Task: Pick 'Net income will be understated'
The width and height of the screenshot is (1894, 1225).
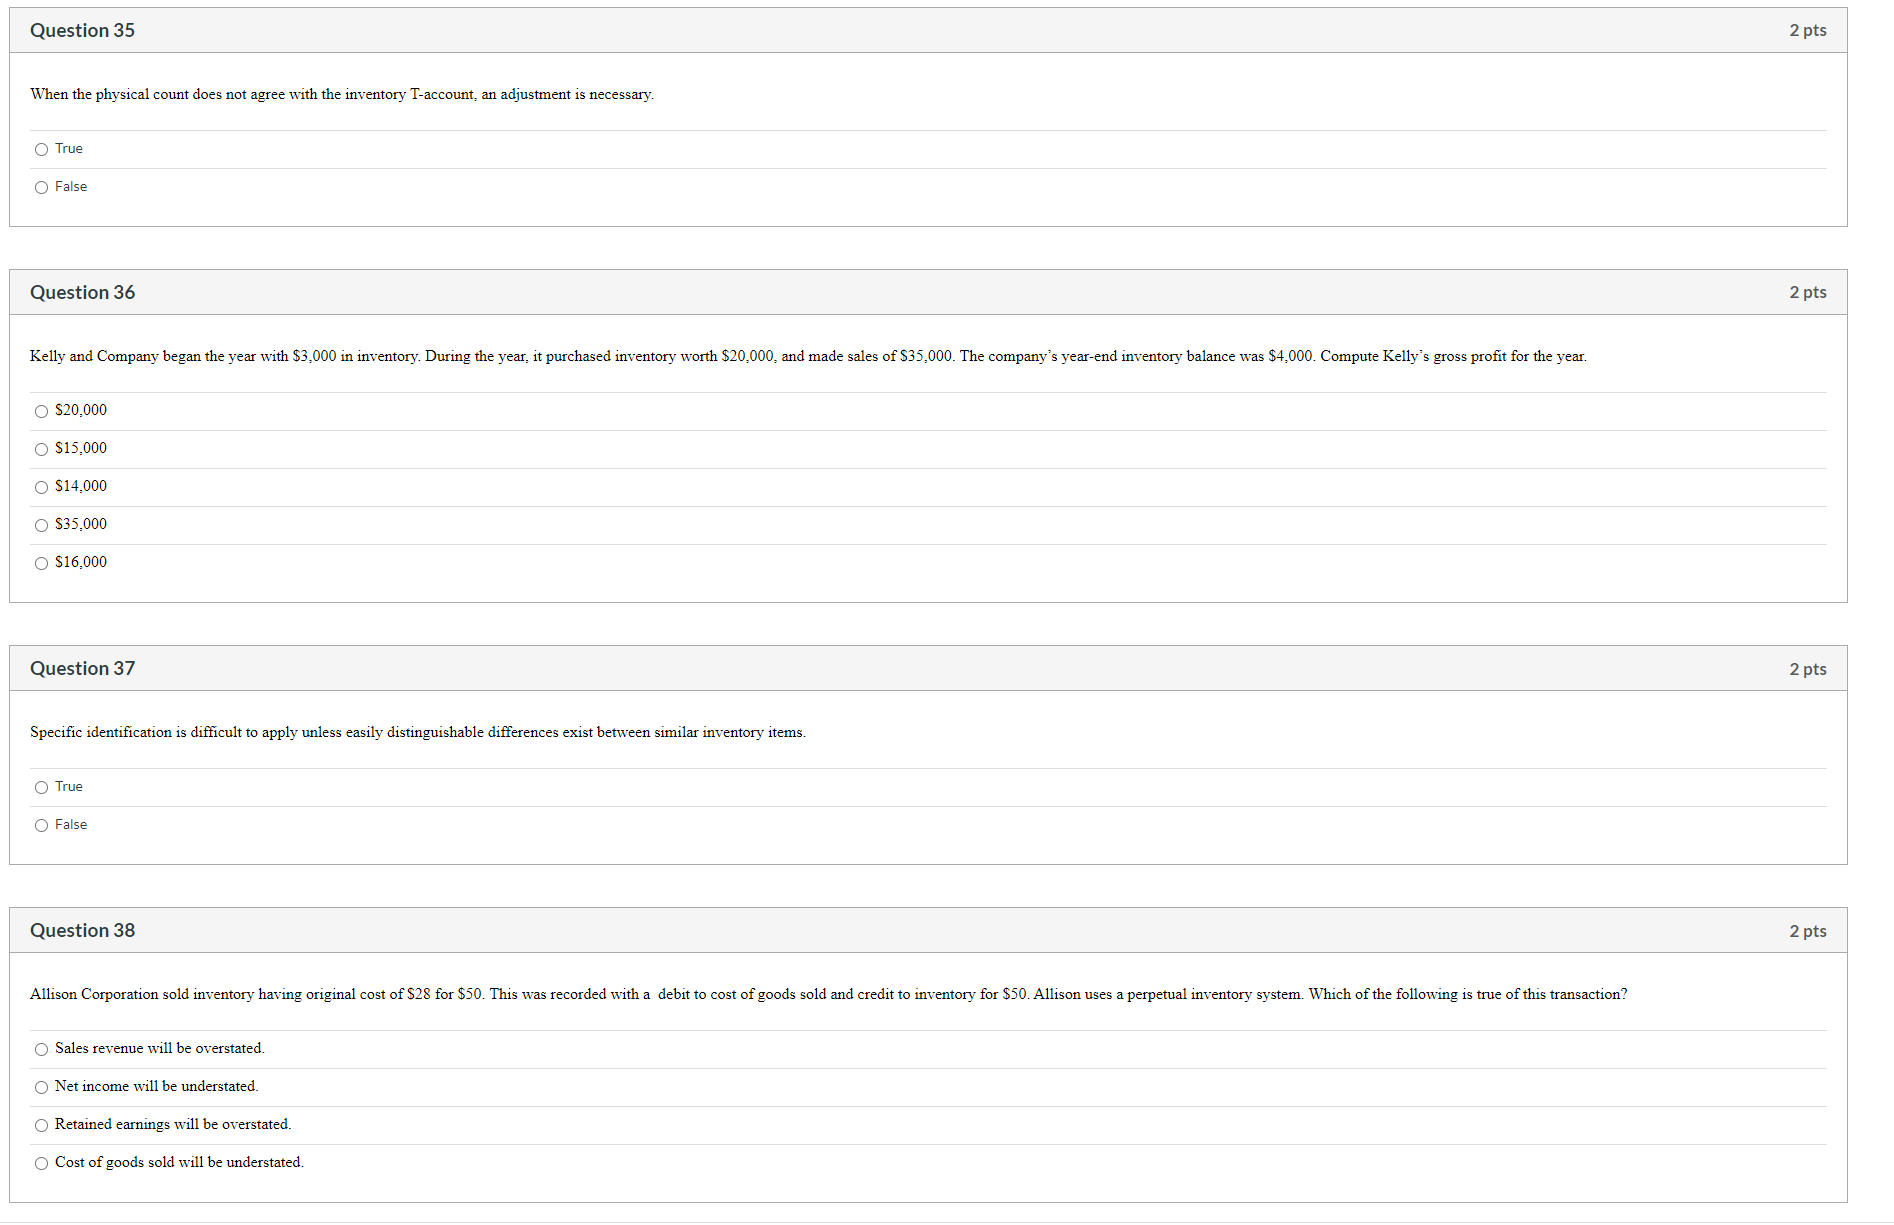Action: tap(41, 1087)
